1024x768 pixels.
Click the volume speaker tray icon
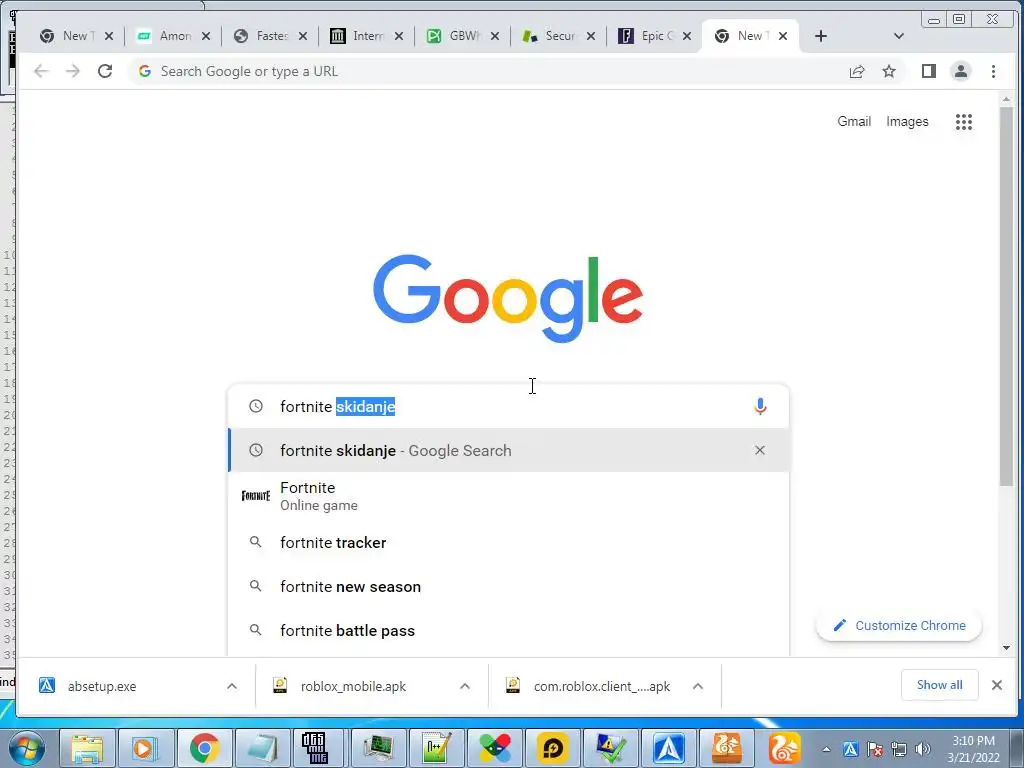923,749
